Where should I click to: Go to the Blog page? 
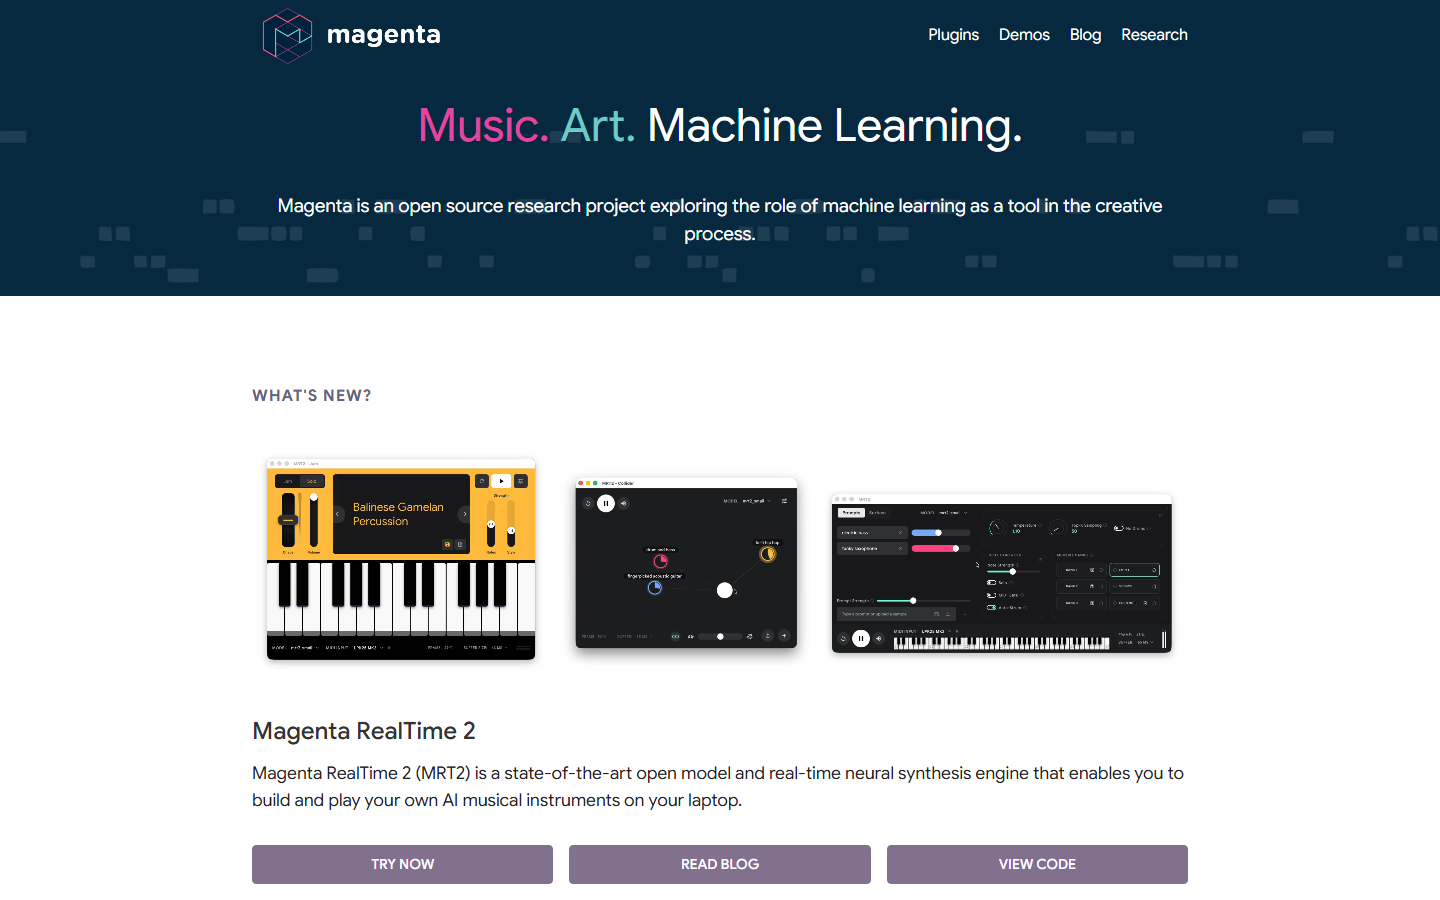tap(1085, 34)
